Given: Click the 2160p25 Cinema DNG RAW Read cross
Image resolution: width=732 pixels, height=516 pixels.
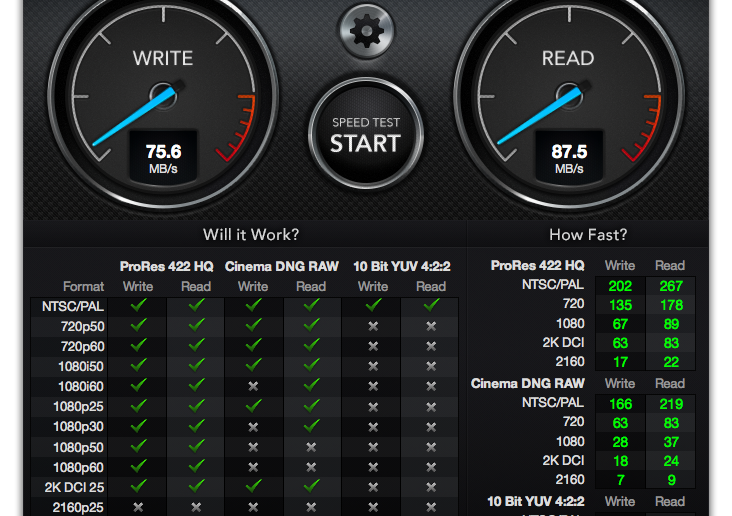Looking at the screenshot, I should tap(311, 507).
